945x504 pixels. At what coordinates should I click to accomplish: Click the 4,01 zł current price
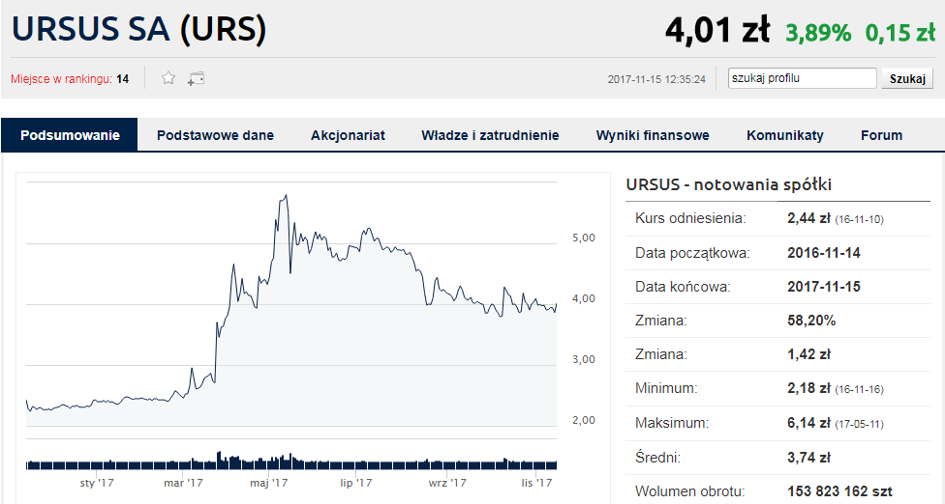point(717,31)
